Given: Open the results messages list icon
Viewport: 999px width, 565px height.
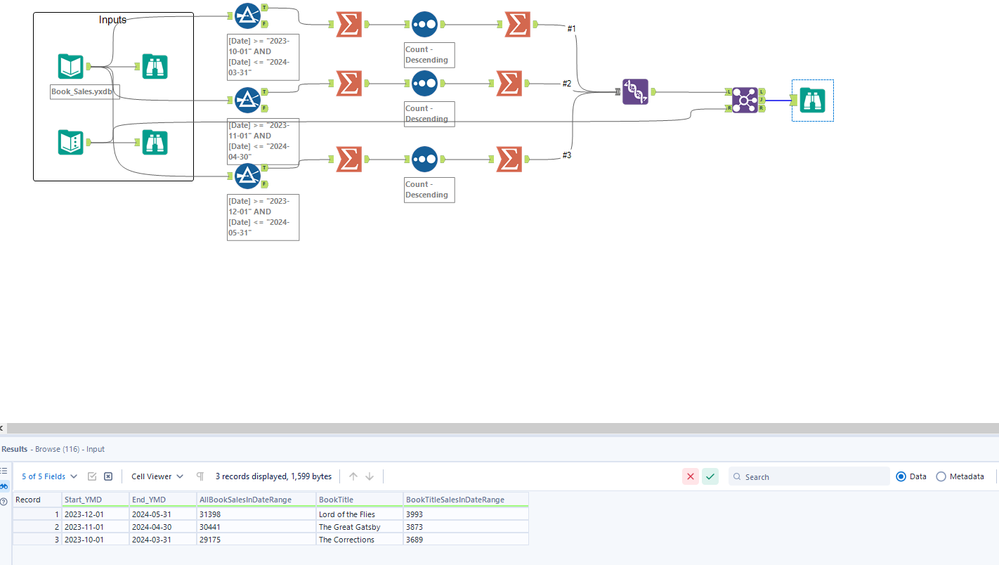Looking at the screenshot, I should click(4, 471).
